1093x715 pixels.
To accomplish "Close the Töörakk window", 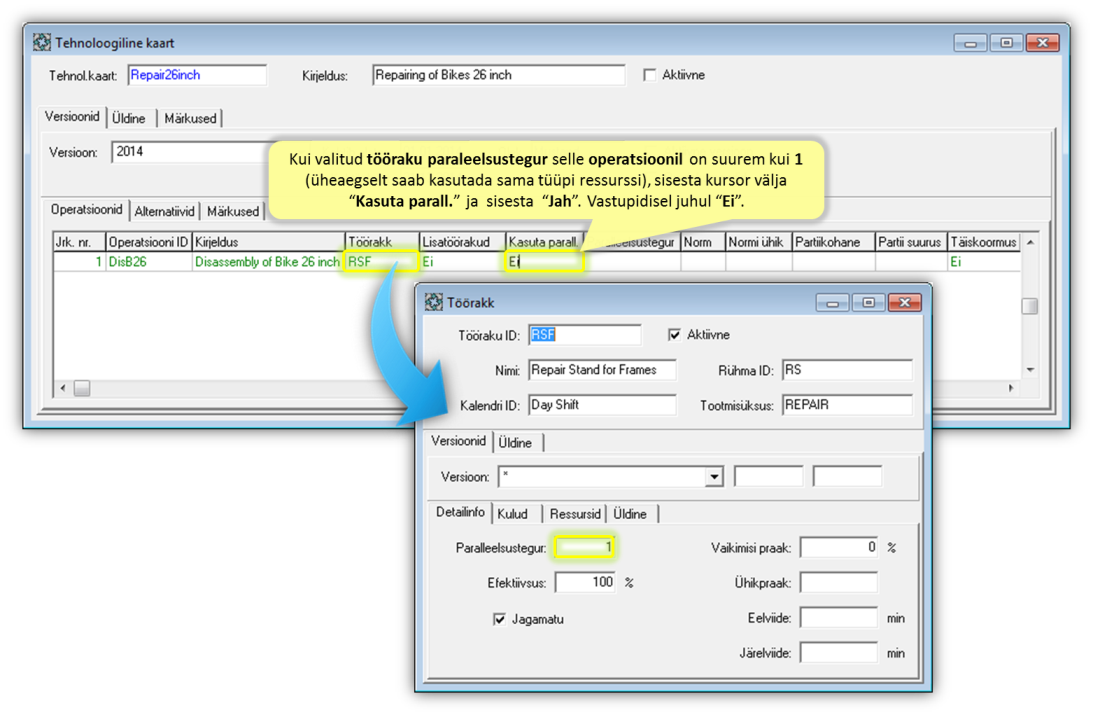I will pos(905,302).
